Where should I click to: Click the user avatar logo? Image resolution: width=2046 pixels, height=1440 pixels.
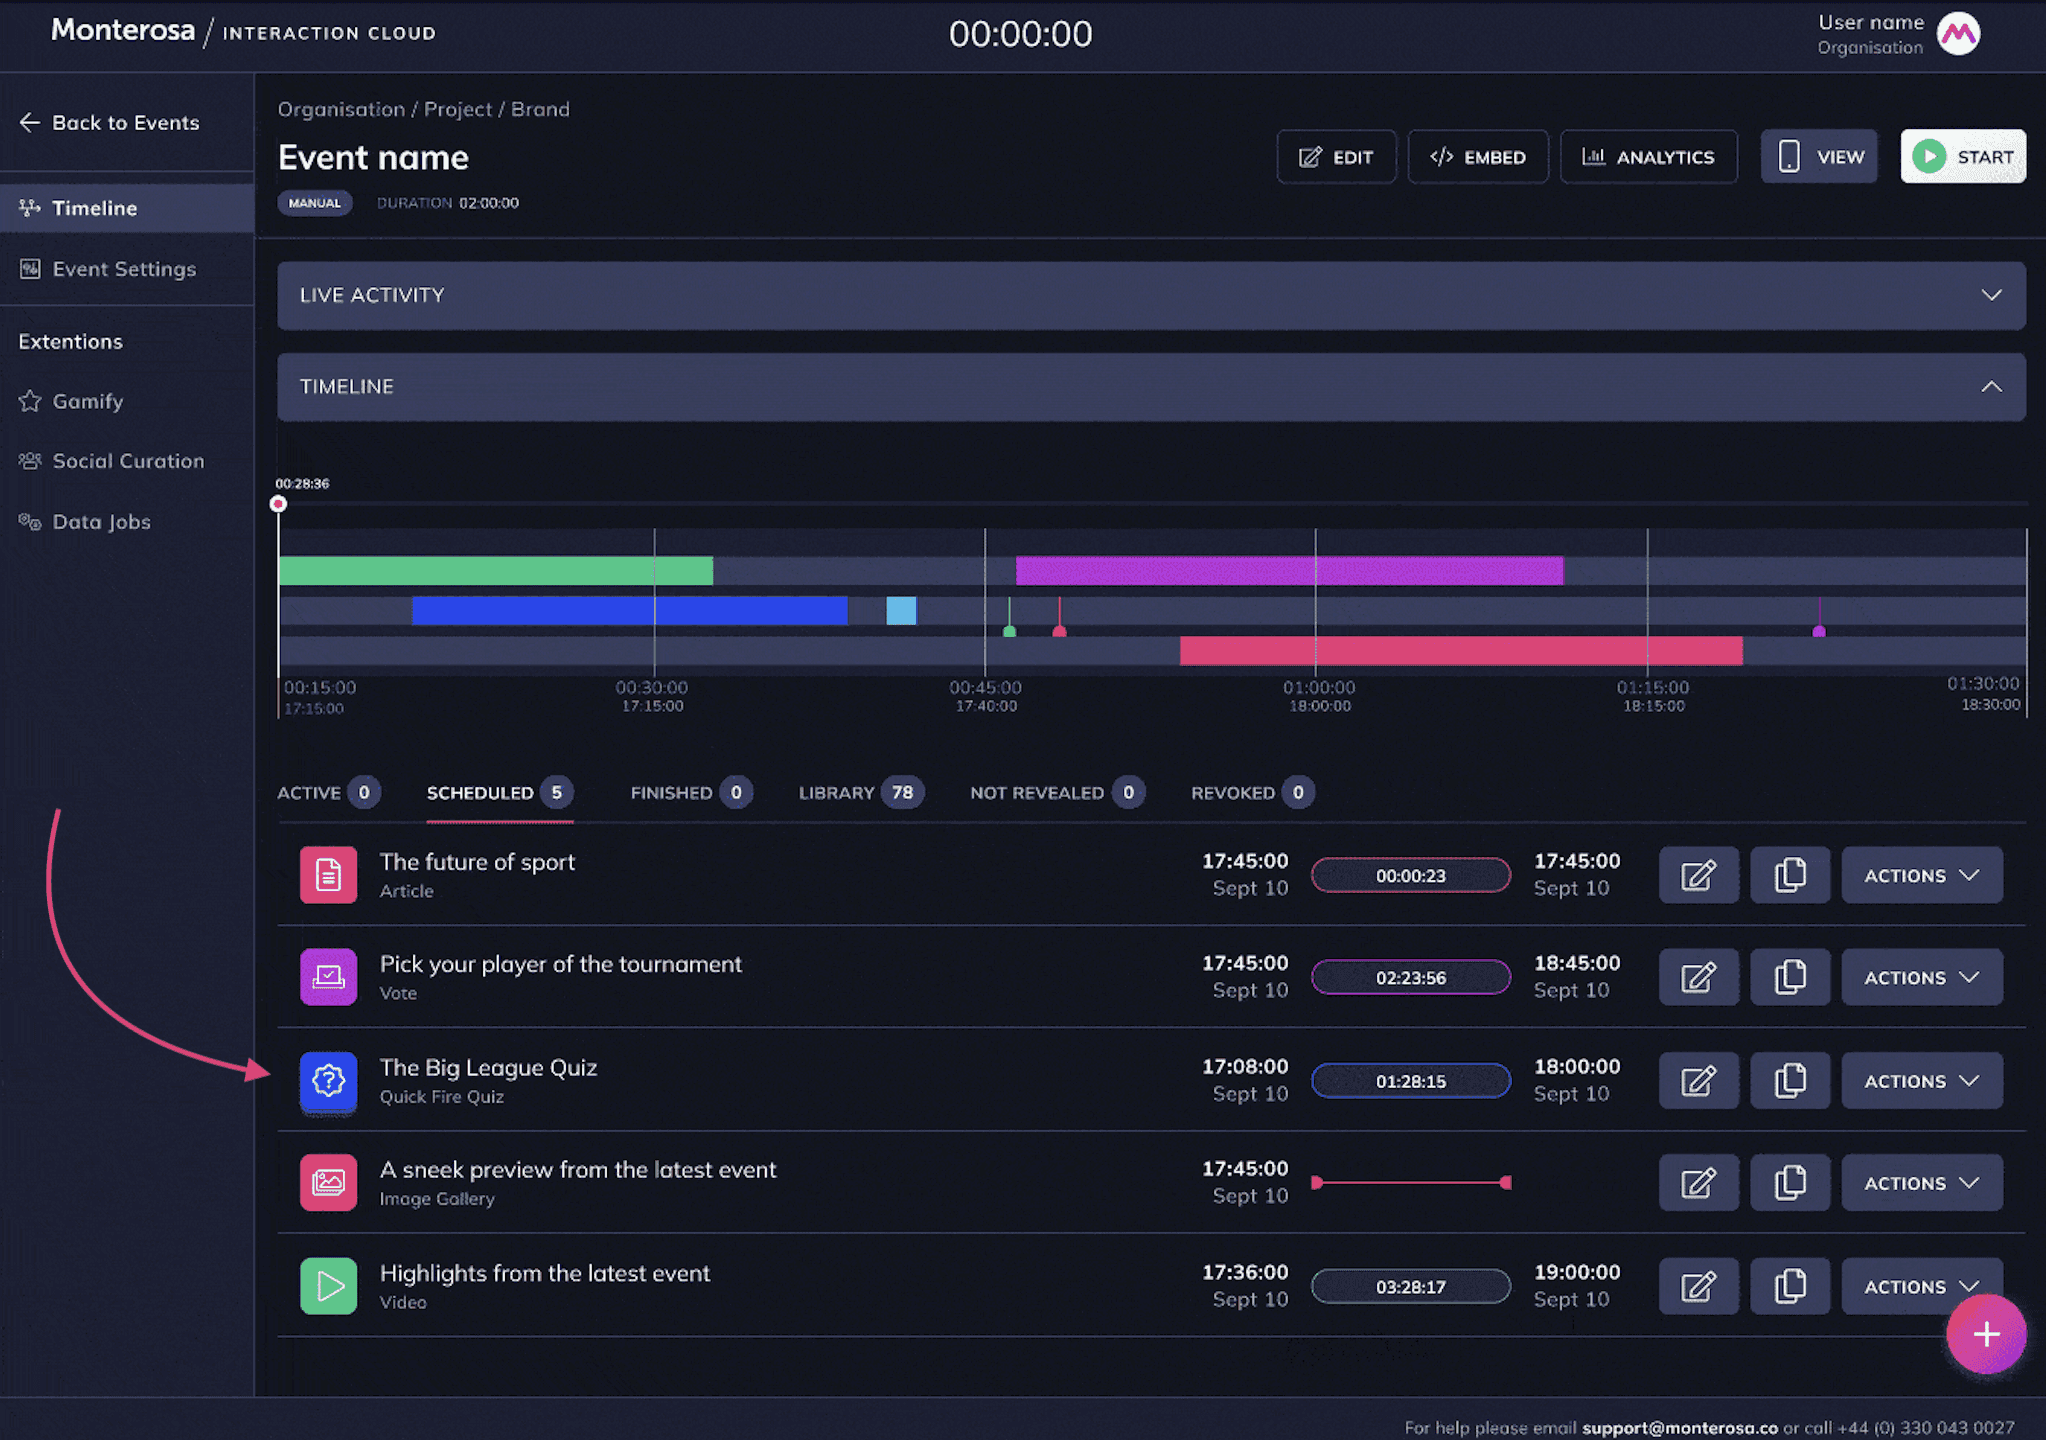1958,35
